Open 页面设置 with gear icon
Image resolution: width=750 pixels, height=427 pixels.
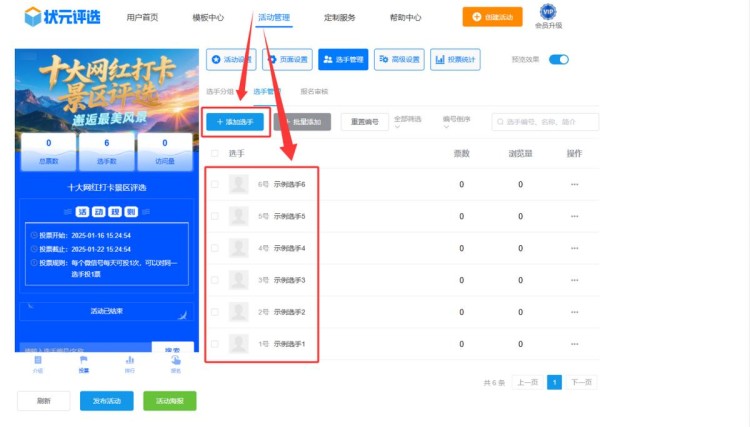[287, 60]
